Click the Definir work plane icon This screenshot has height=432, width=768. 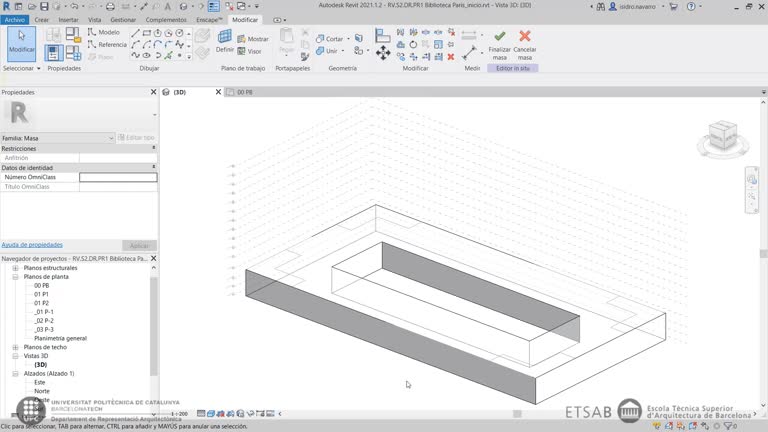[225, 42]
